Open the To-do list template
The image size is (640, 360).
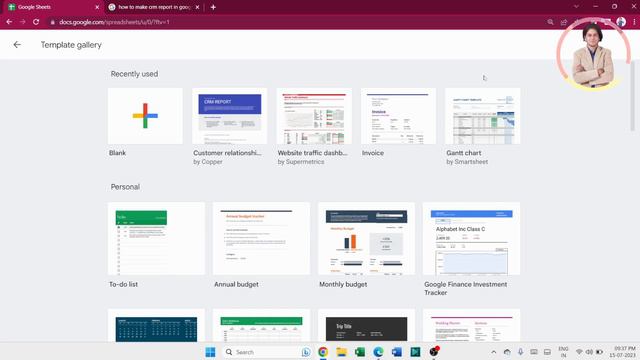coord(156,238)
